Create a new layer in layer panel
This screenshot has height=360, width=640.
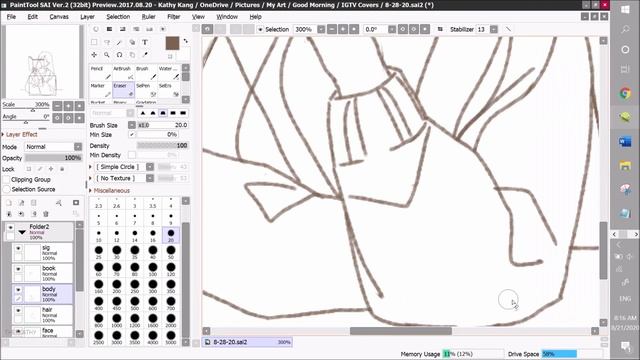[x=9, y=203]
